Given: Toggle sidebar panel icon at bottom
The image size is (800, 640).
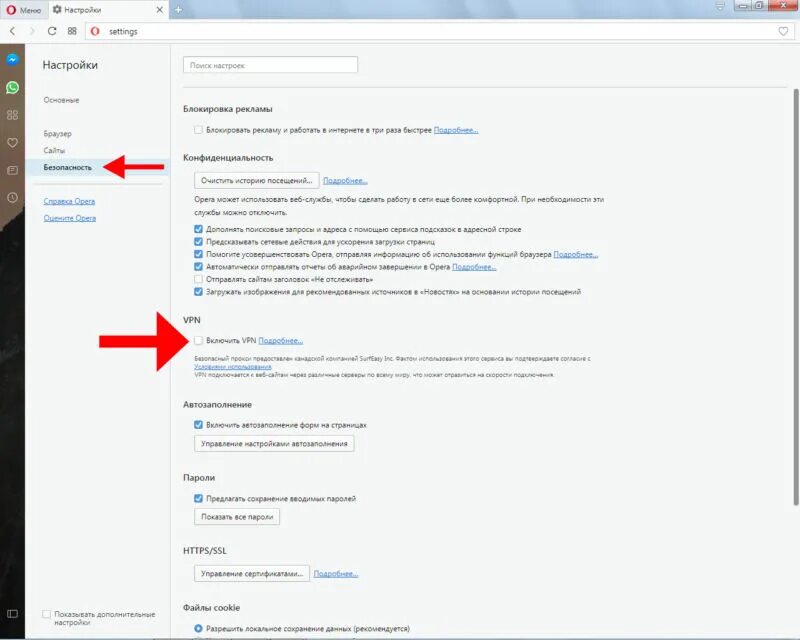Looking at the screenshot, I should coord(12,614).
